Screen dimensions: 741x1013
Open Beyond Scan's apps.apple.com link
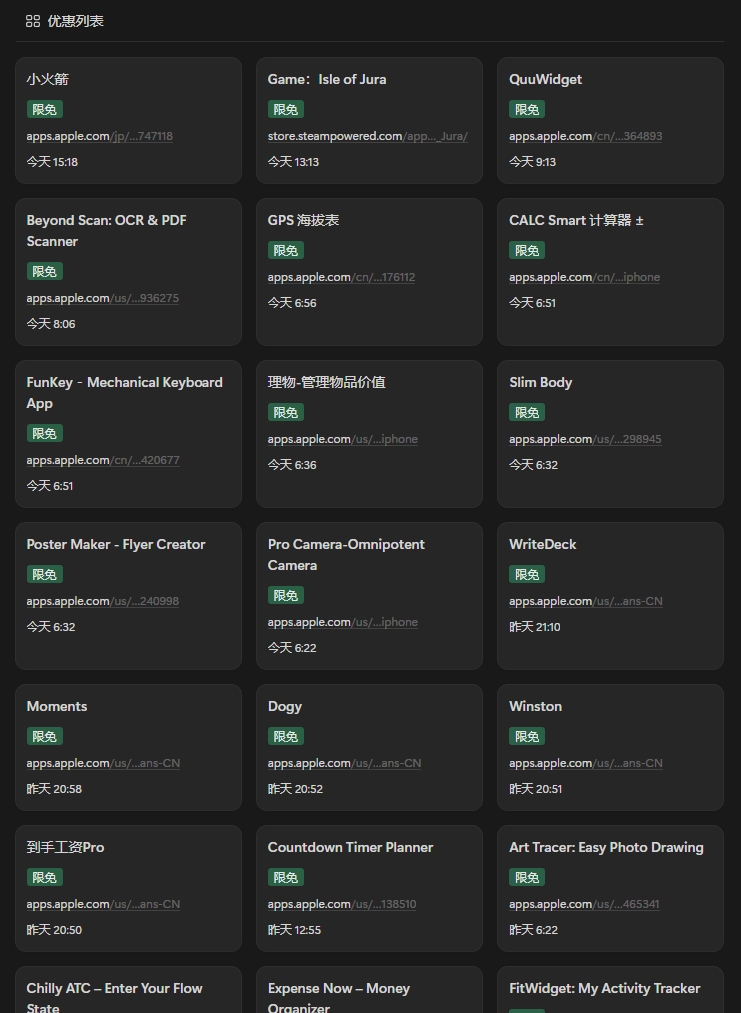tap(102, 298)
